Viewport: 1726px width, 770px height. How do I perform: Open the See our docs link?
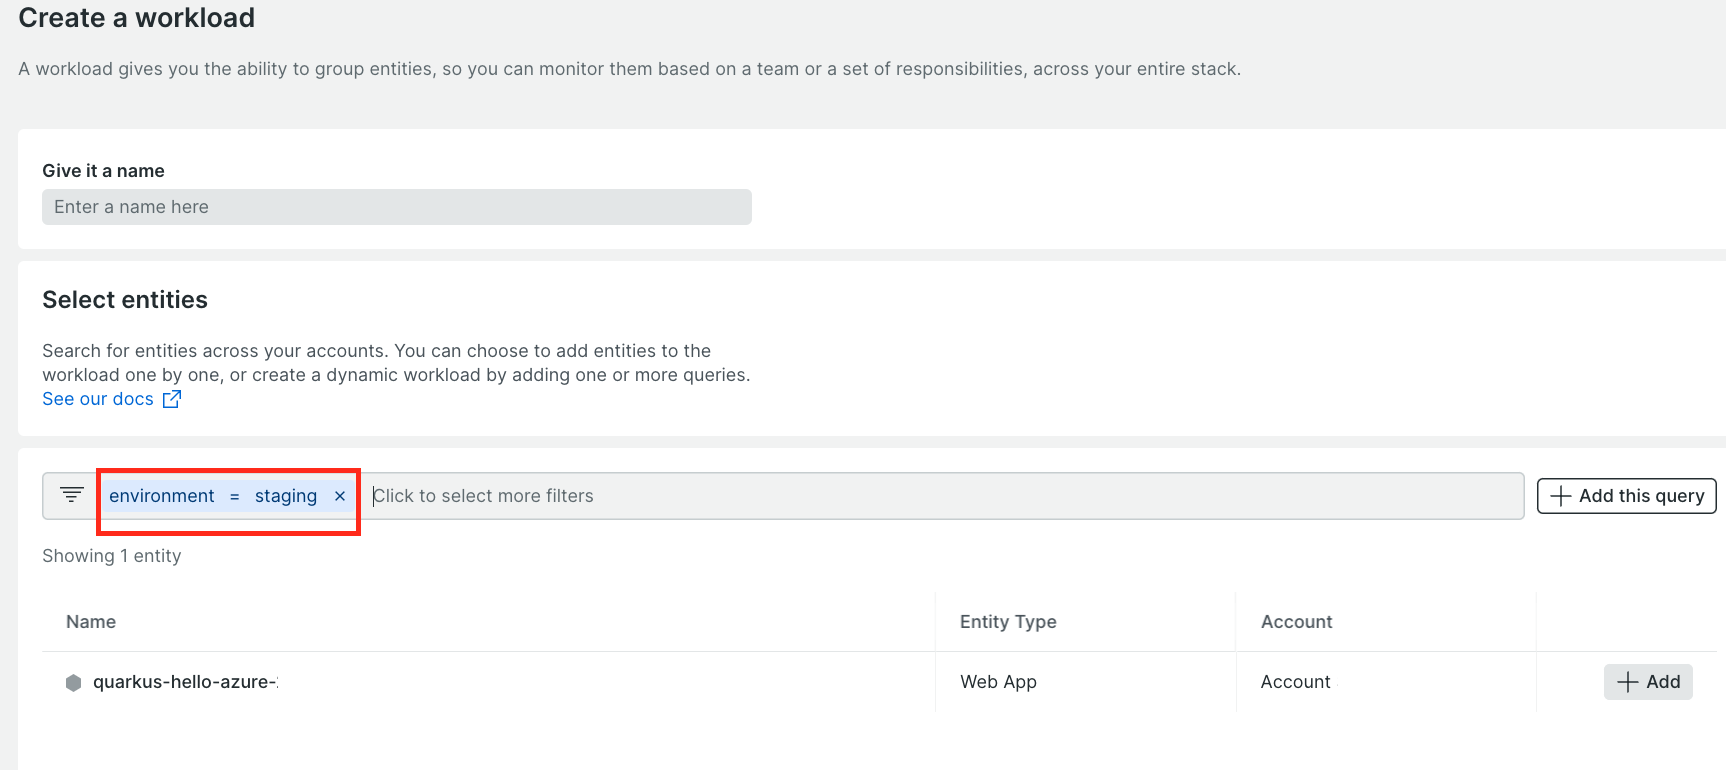tap(98, 399)
